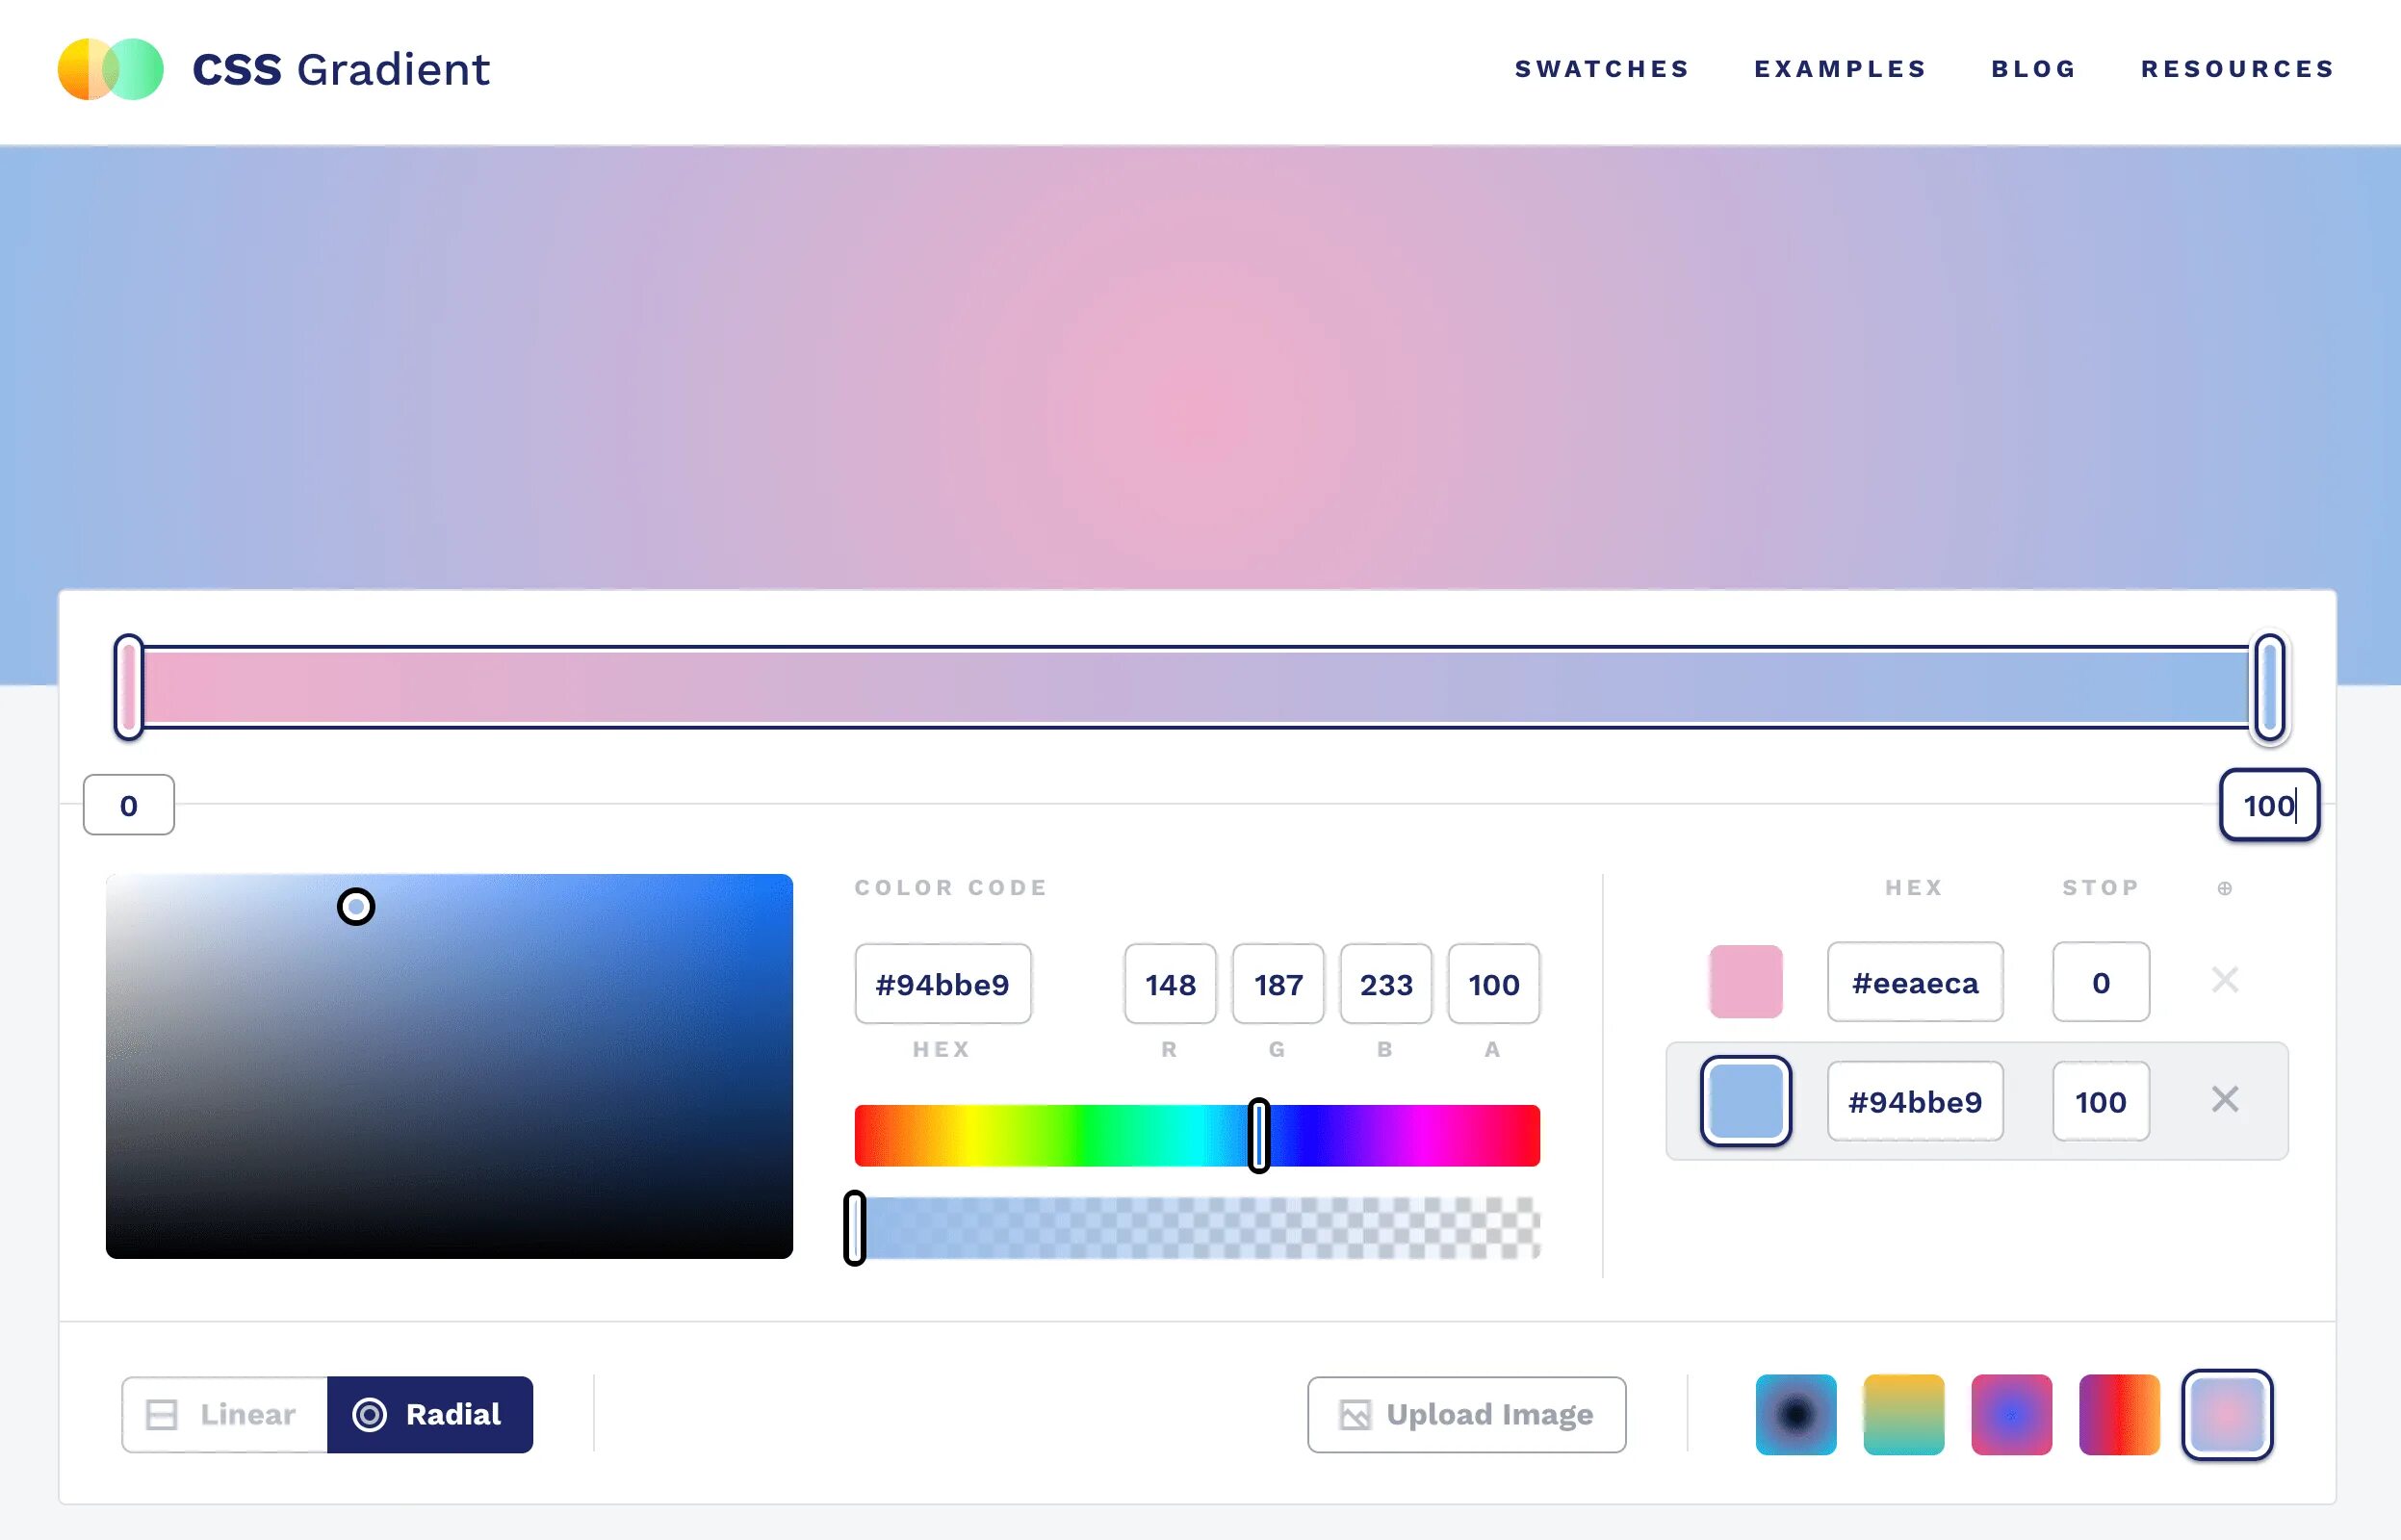2401x1540 pixels.
Task: Select the pink color stop swatch
Action: pyautogui.click(x=1745, y=981)
